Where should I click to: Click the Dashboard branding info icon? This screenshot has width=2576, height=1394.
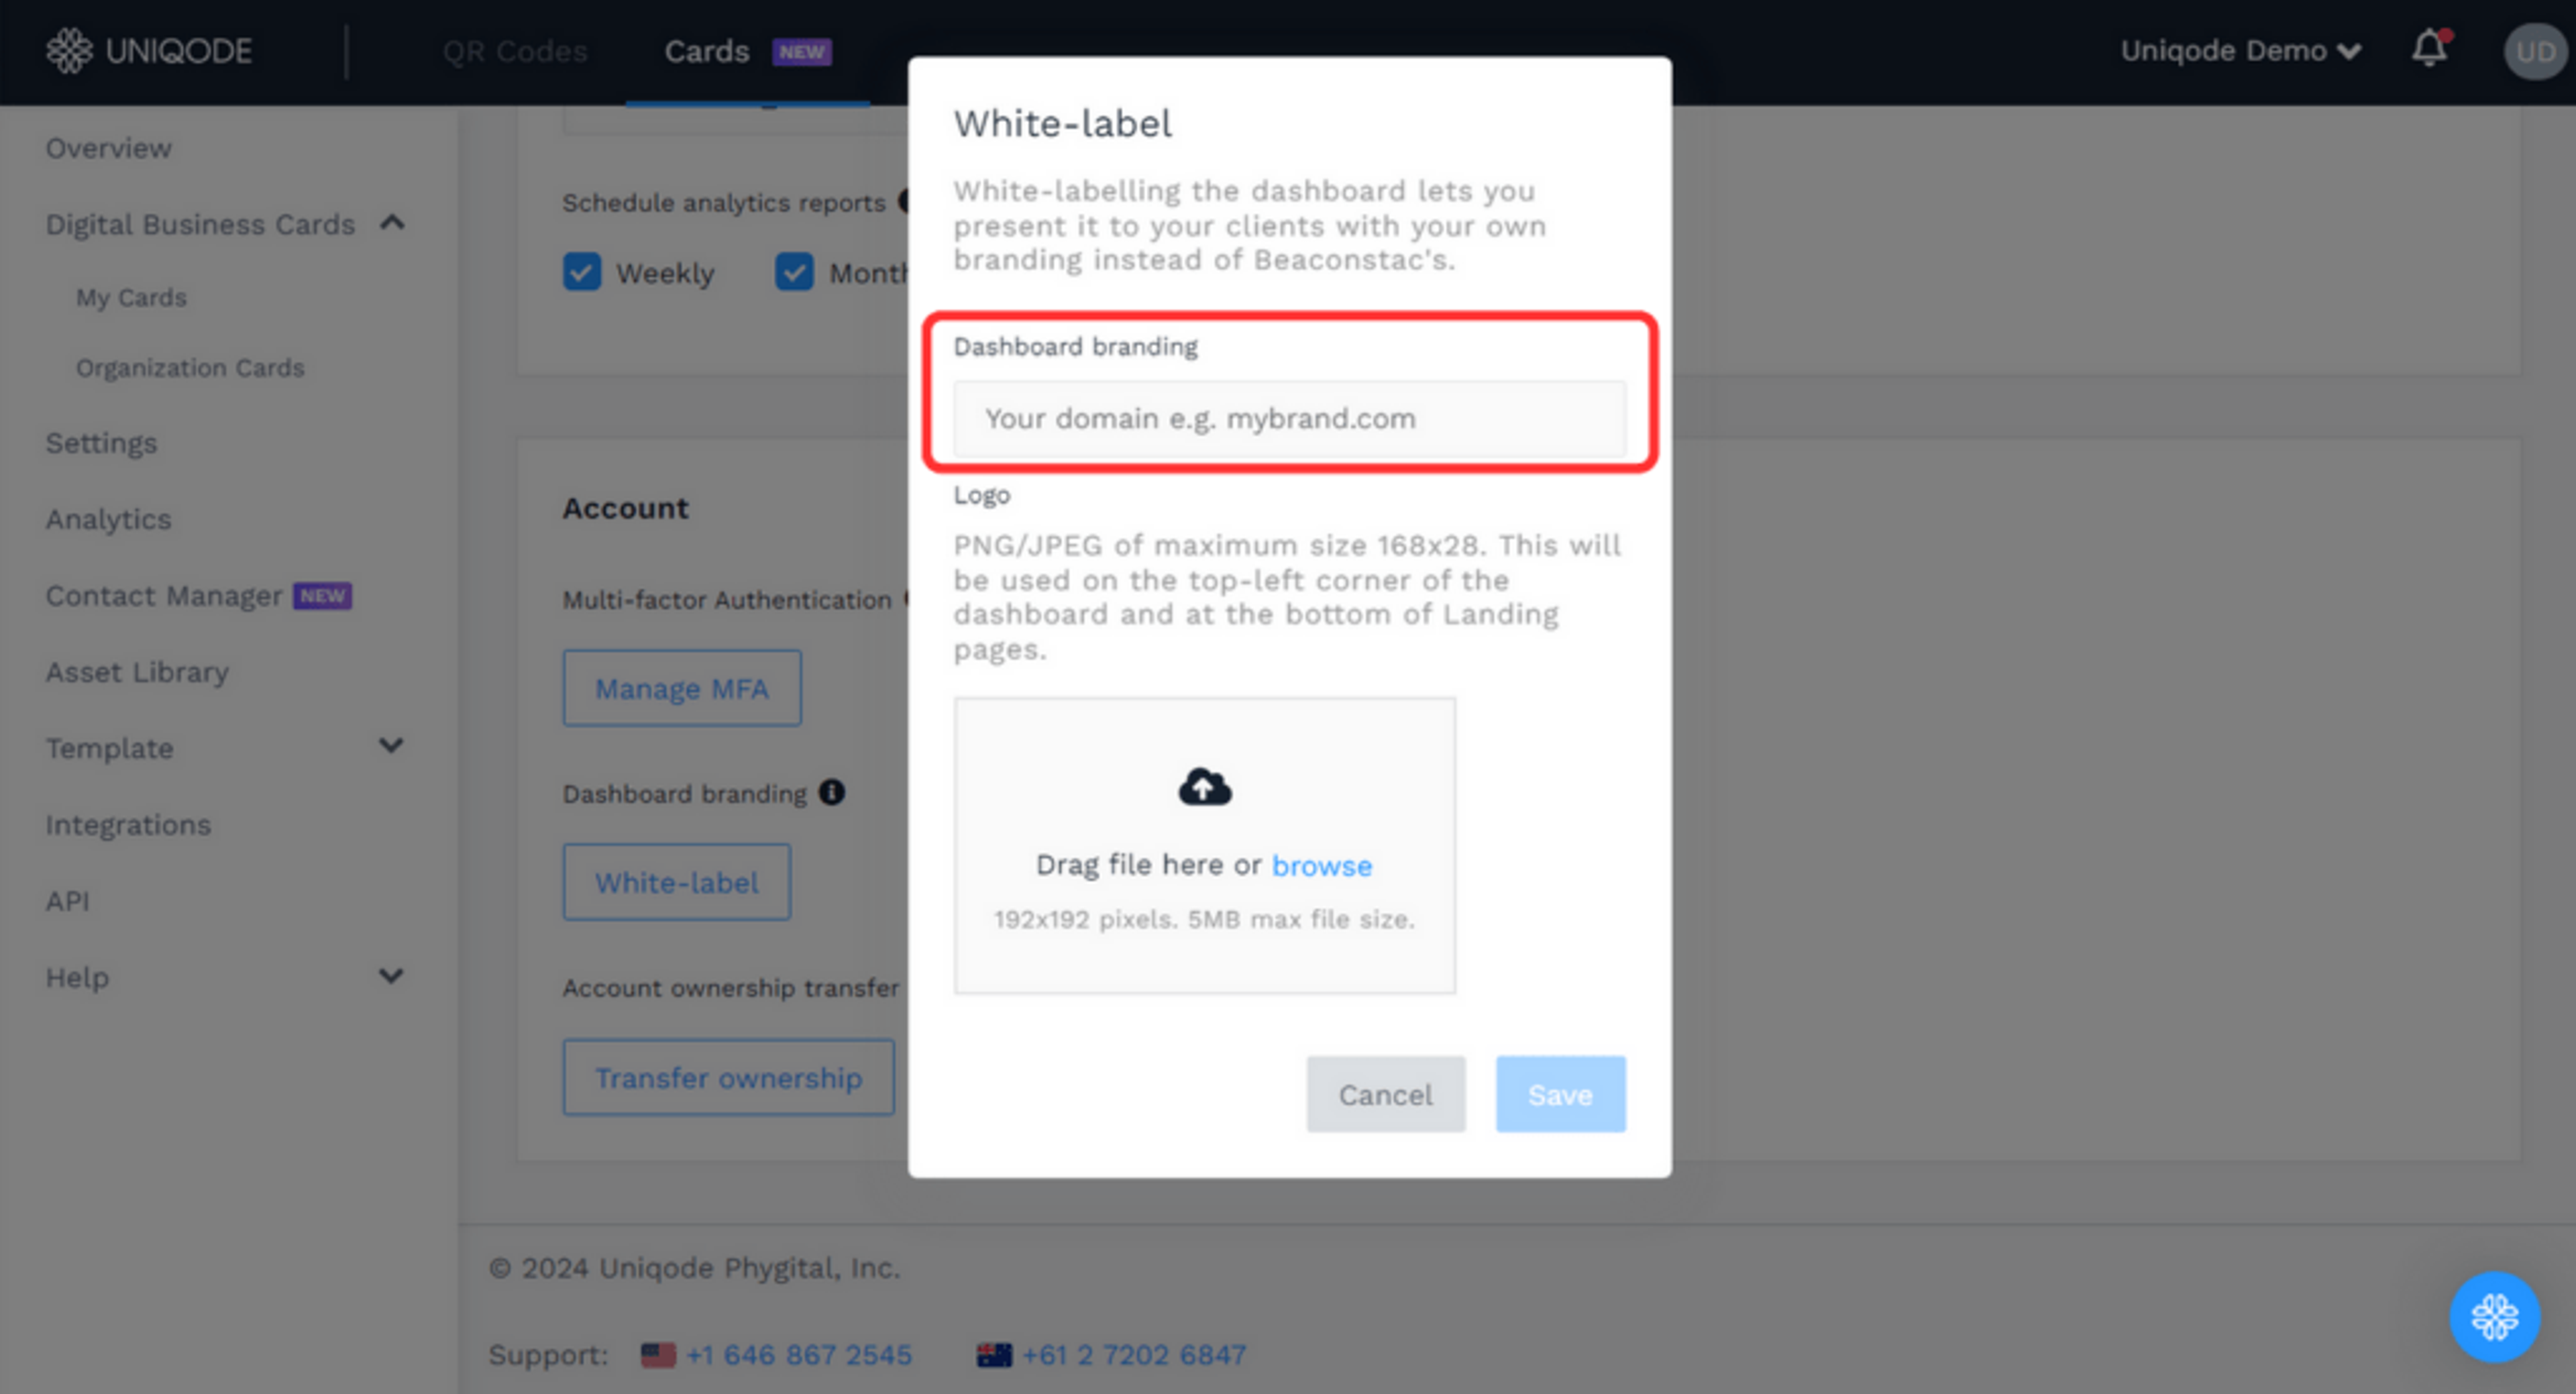[x=832, y=792]
